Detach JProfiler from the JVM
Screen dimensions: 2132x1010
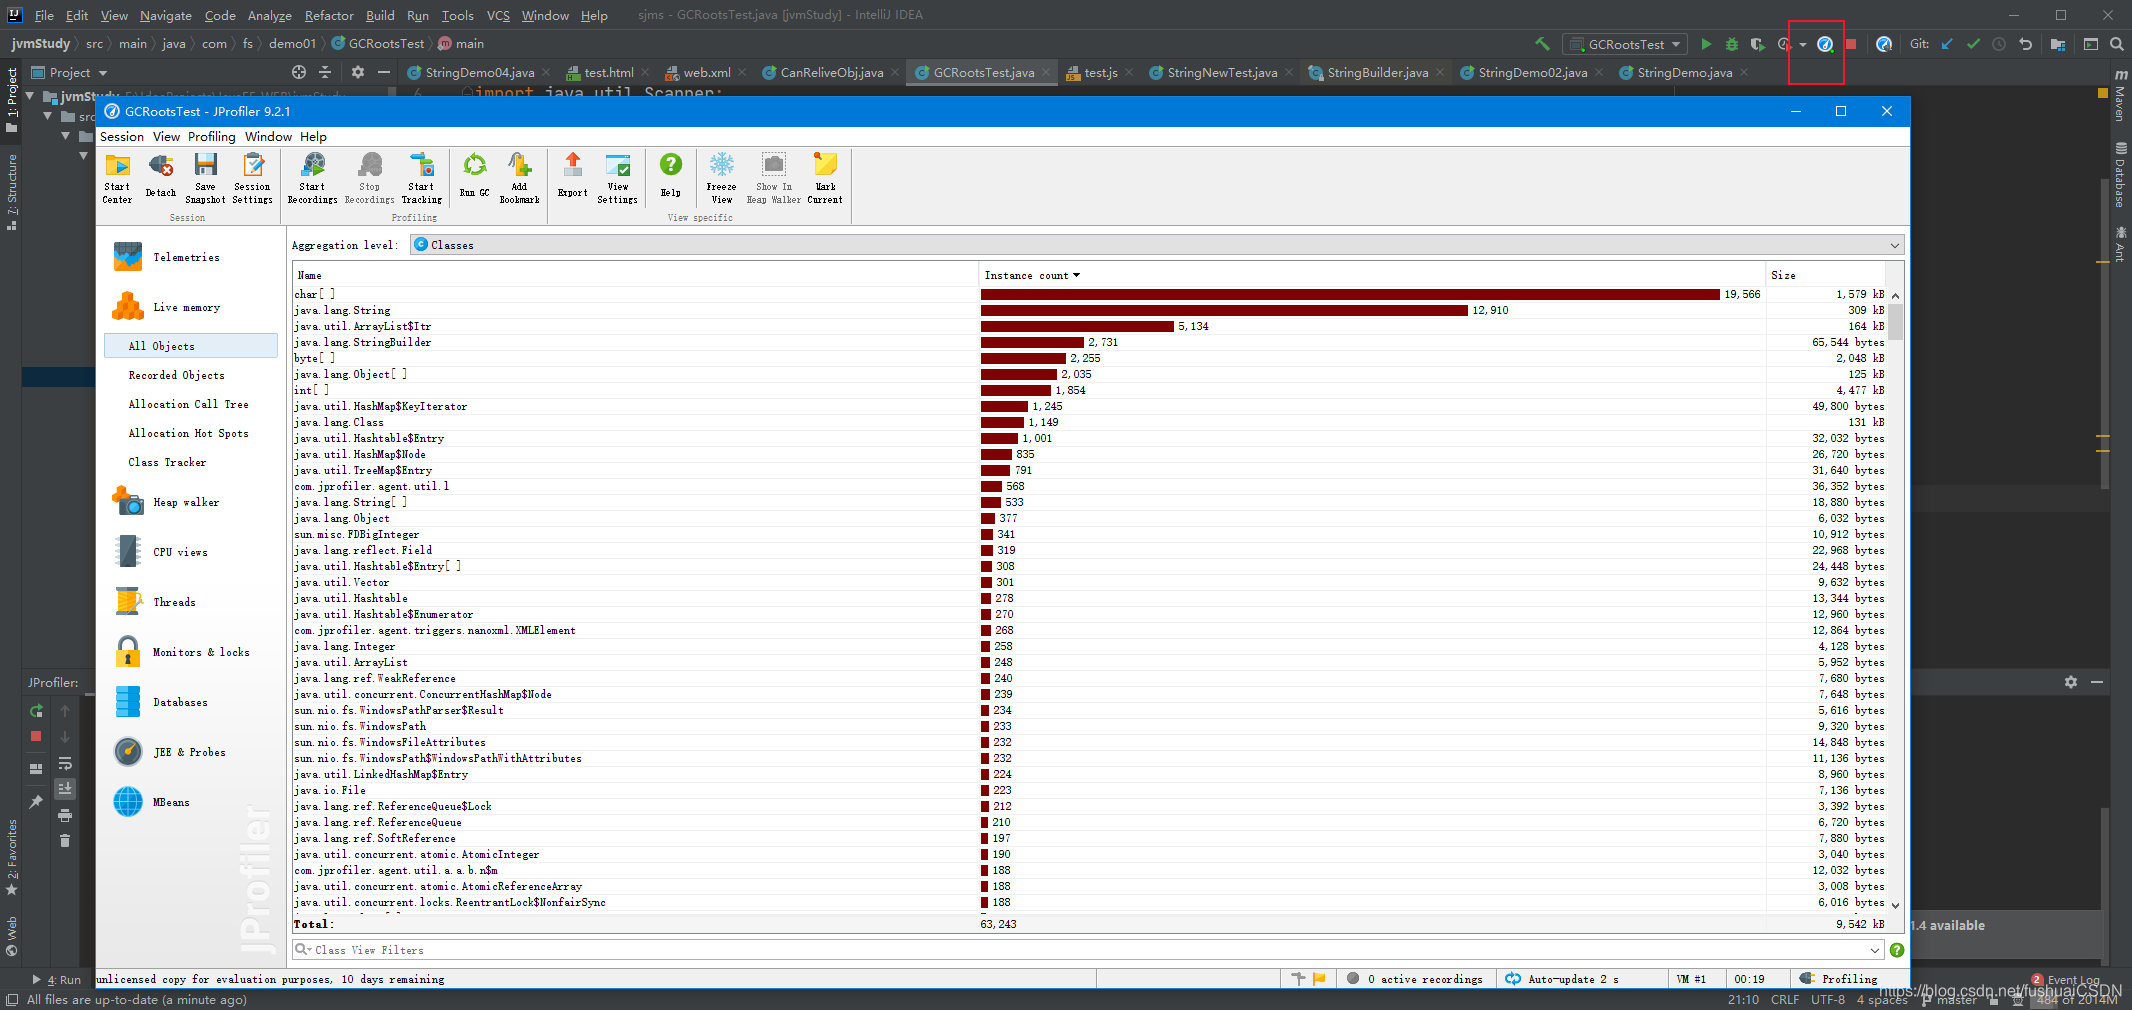160,176
